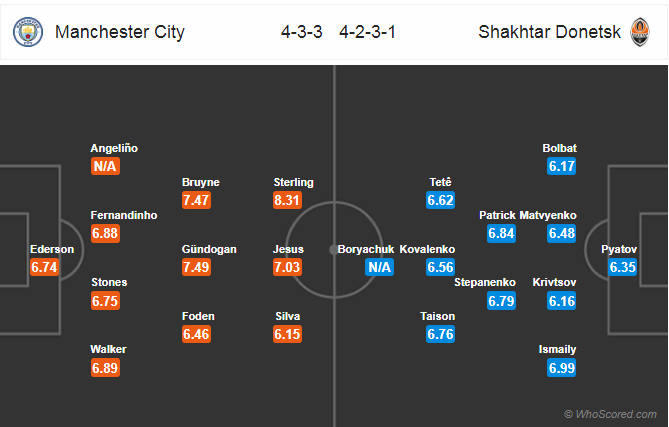
Task: Open the Shakhtar Donetsk team name
Action: (550, 32)
